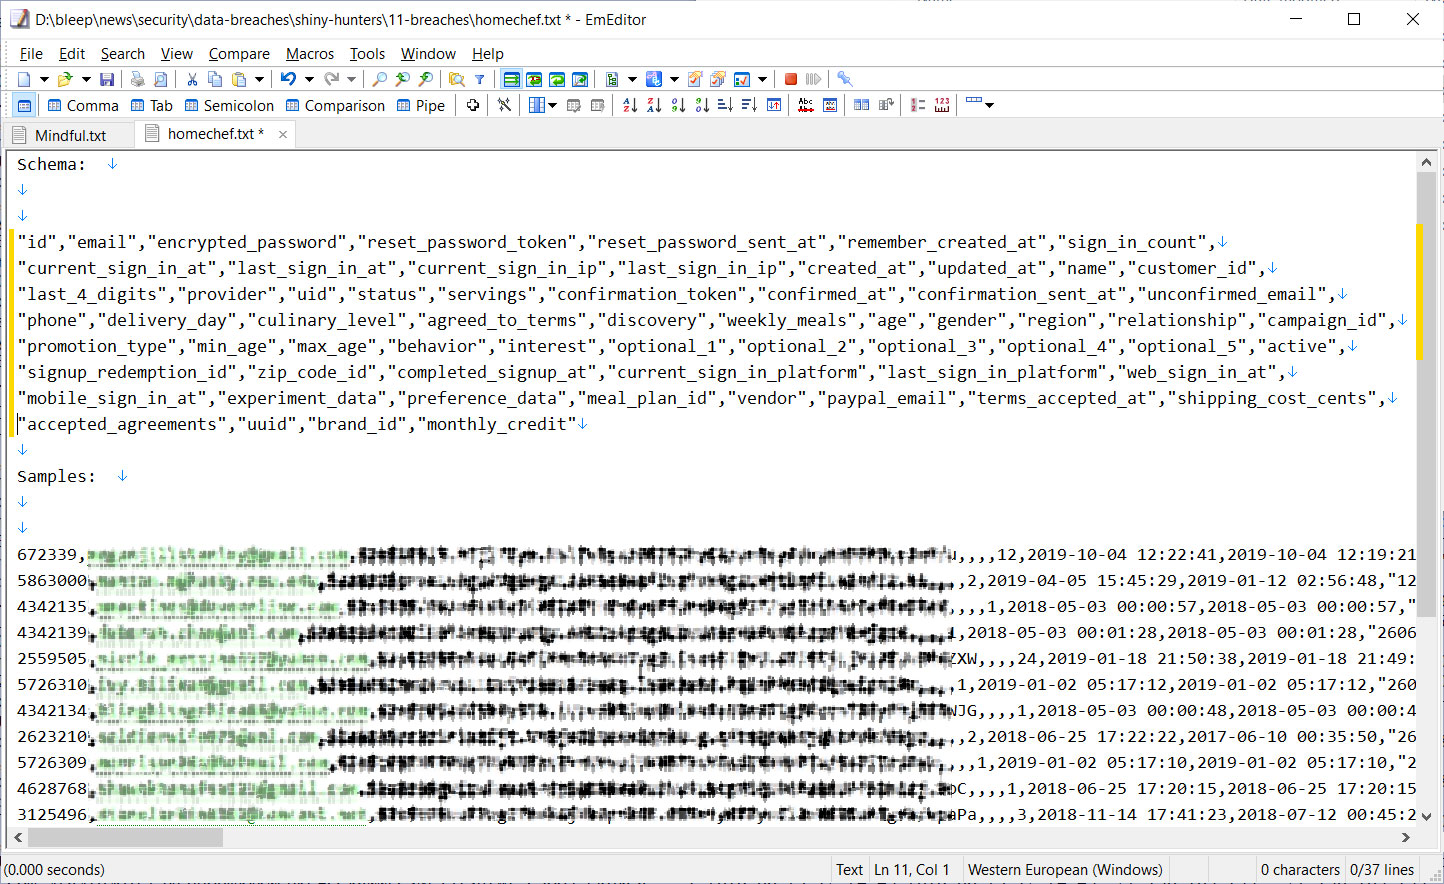Open the Find toolbar icon
1444x884 pixels.
[x=381, y=79]
